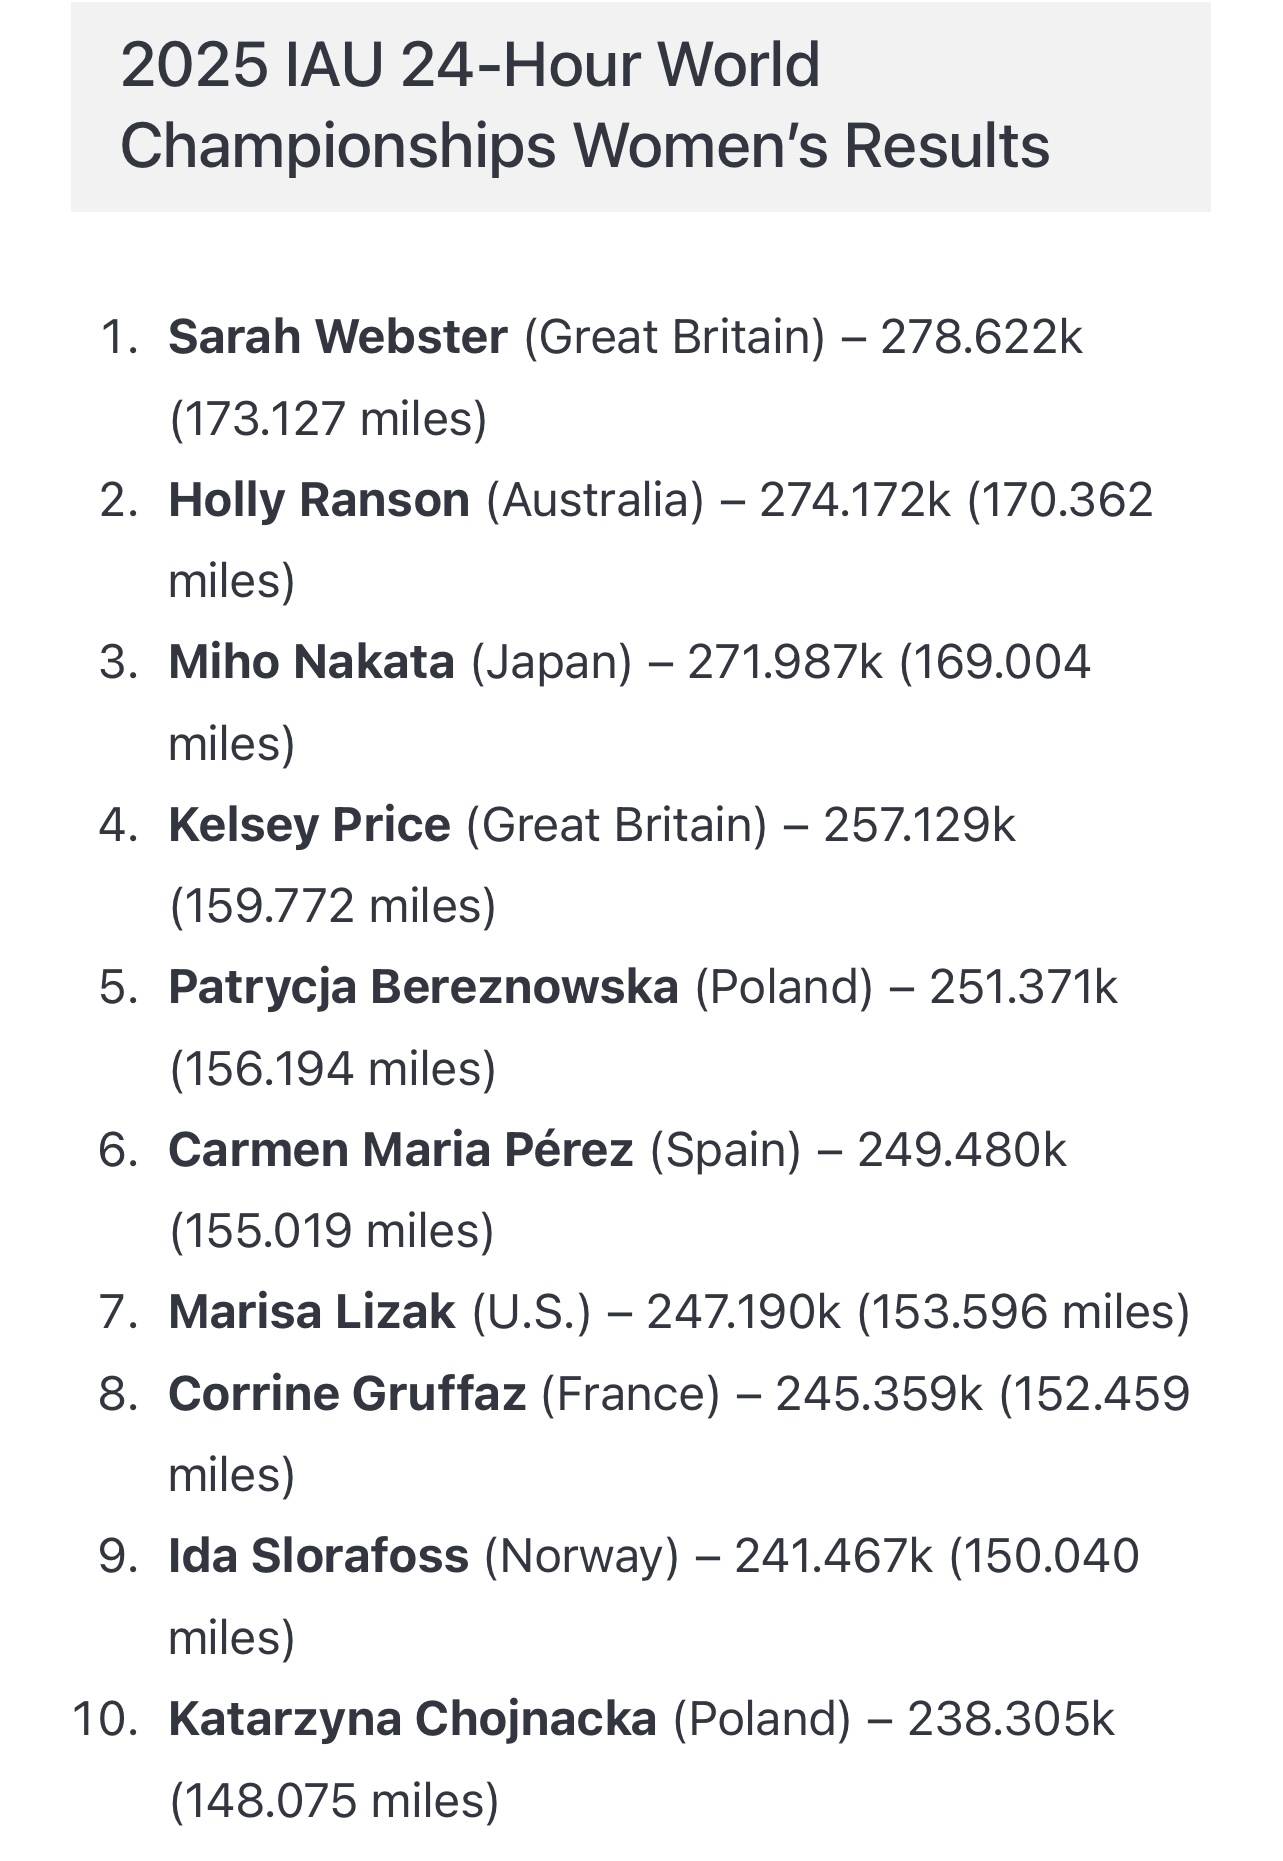This screenshot has height=1861, width=1283.
Task: Select the 173.127 miles text
Action: point(328,419)
